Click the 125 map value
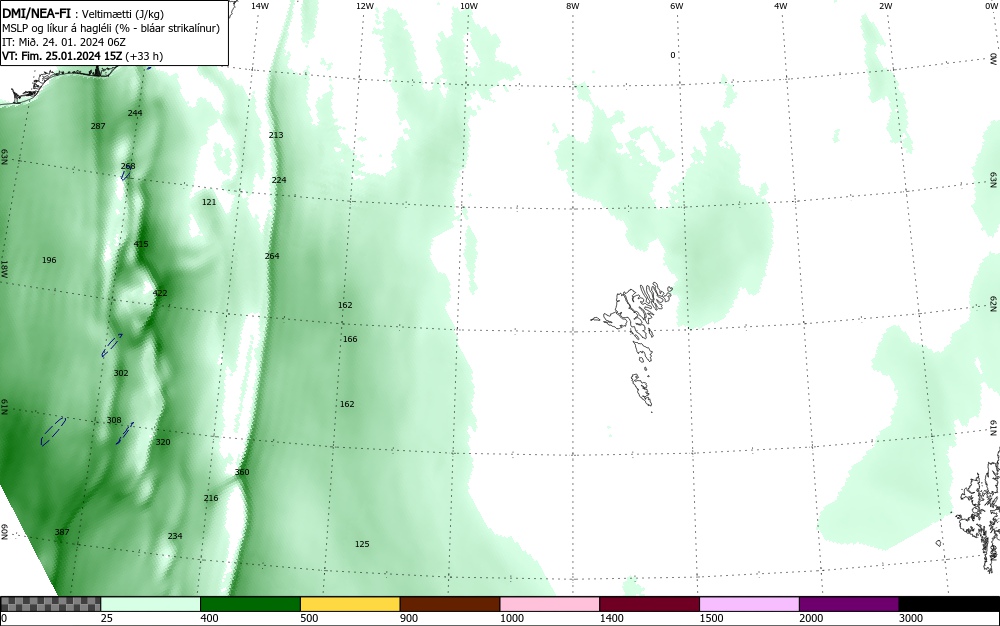 pyautogui.click(x=362, y=544)
